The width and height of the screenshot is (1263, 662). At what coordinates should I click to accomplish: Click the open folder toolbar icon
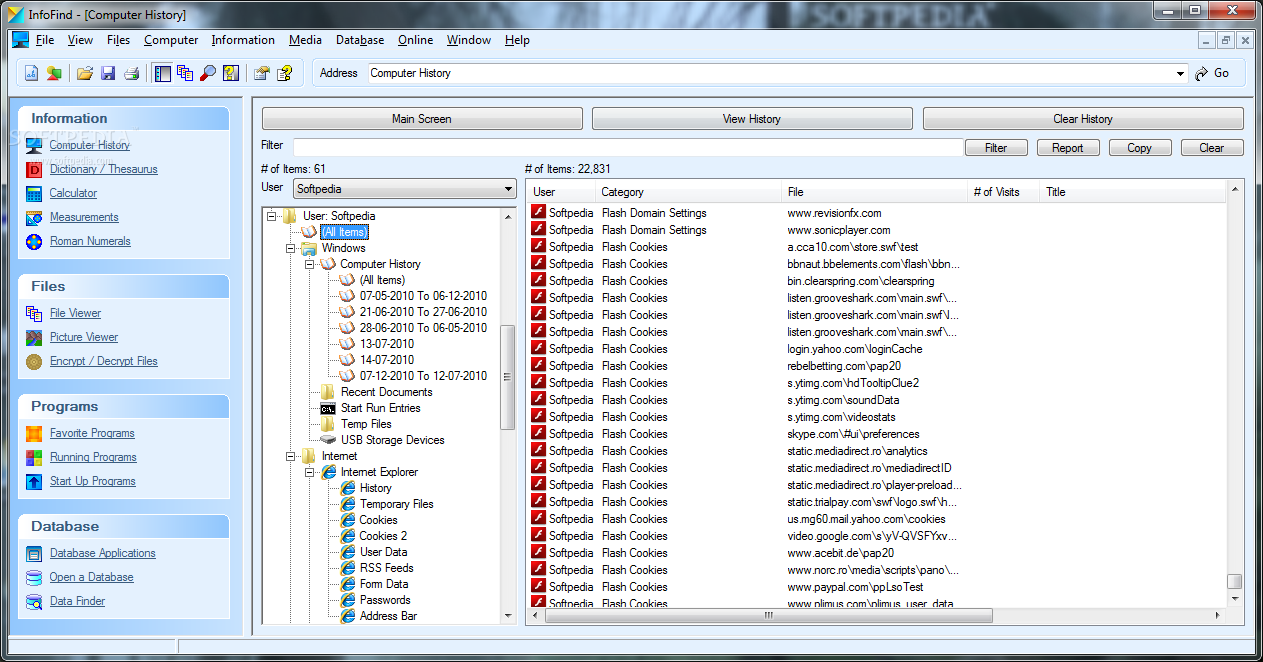[x=85, y=73]
